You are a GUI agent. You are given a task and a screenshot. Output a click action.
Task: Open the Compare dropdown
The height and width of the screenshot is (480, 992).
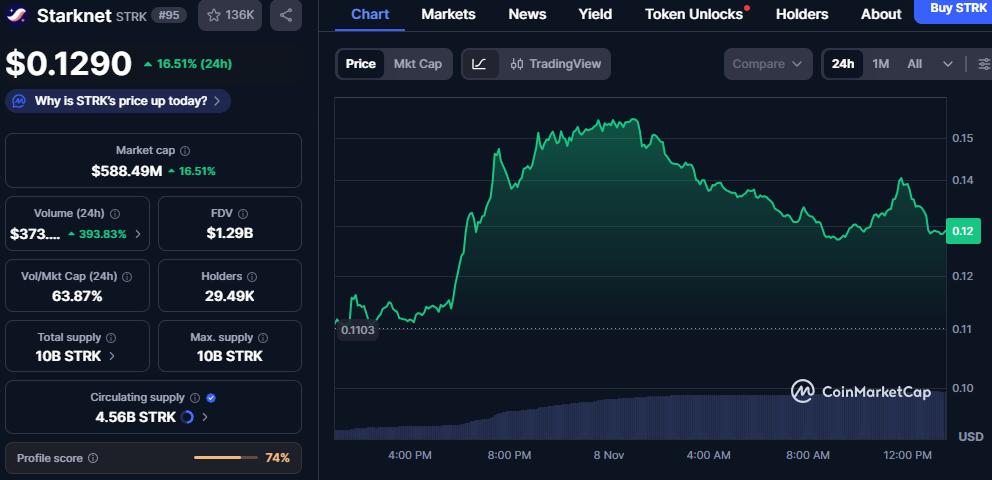click(767, 64)
